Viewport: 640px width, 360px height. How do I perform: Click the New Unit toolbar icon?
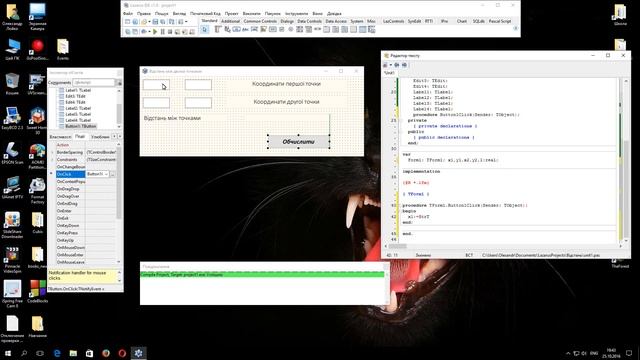click(x=127, y=22)
